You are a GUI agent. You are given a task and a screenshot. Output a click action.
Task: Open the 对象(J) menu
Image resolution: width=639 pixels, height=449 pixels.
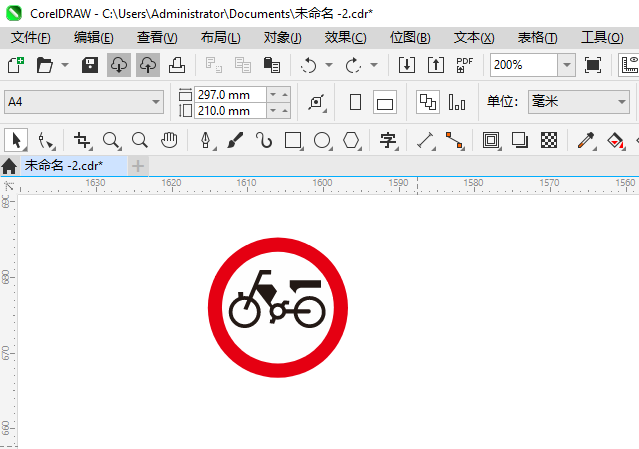click(282, 38)
